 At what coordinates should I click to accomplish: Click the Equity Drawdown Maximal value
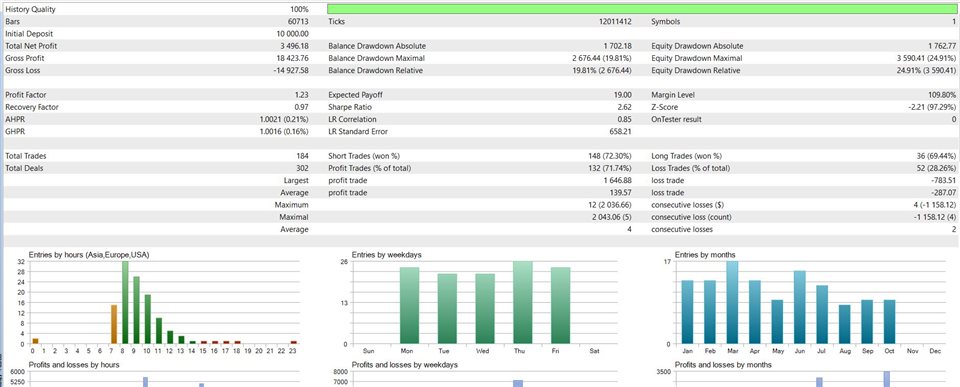[926, 58]
